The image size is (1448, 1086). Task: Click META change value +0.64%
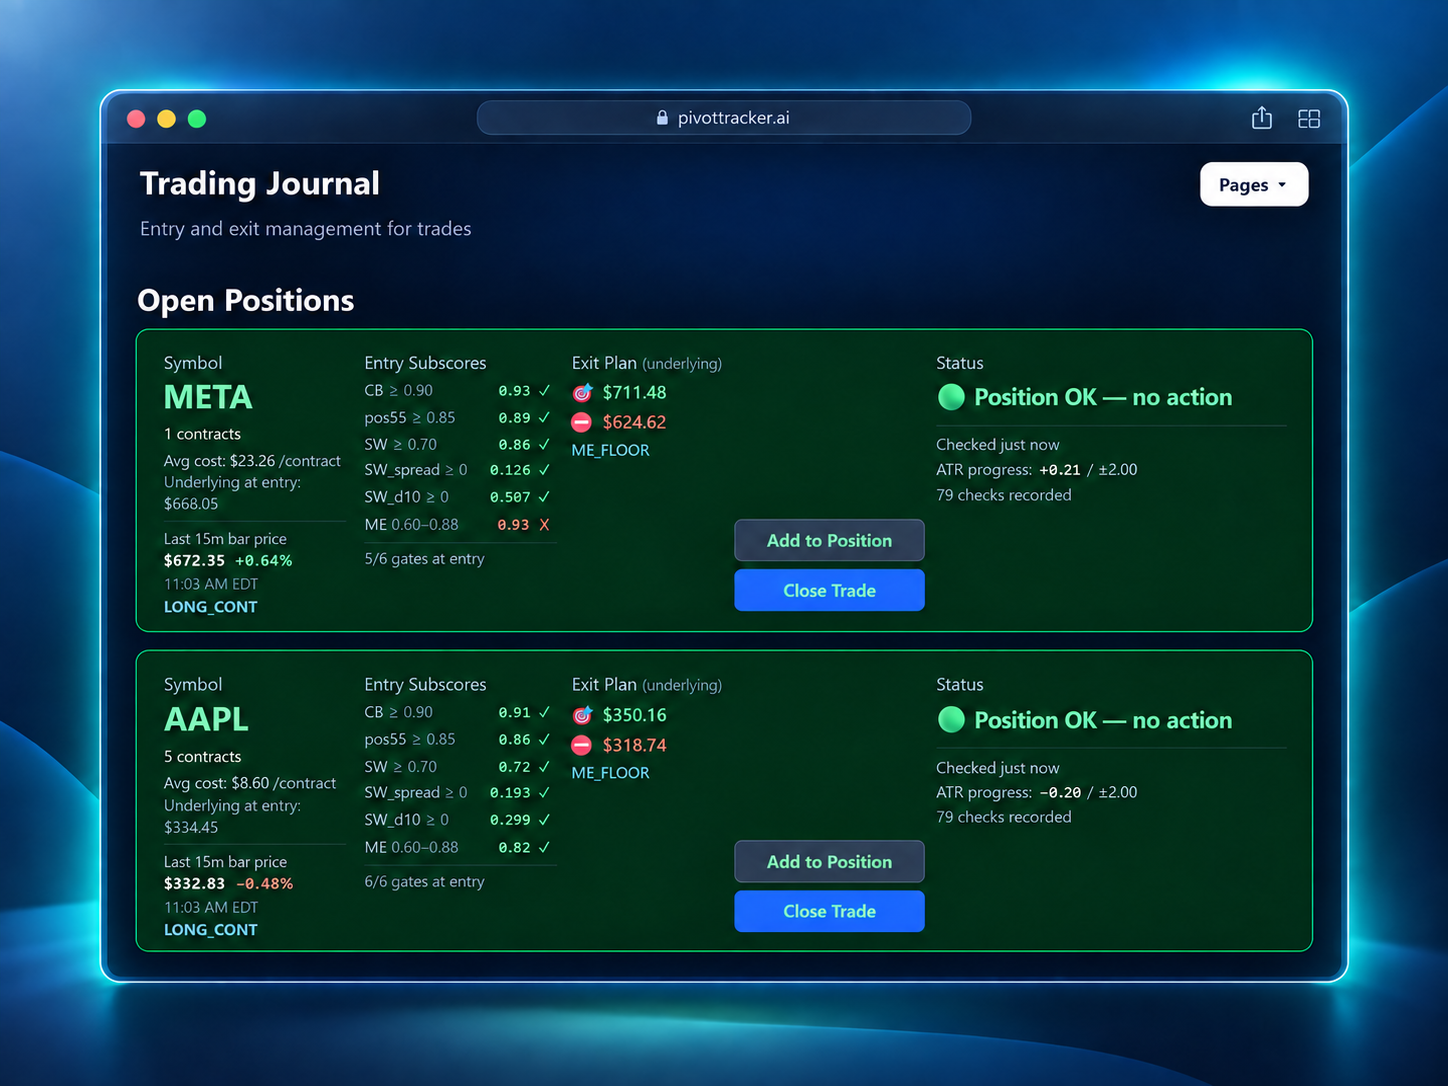pos(263,561)
